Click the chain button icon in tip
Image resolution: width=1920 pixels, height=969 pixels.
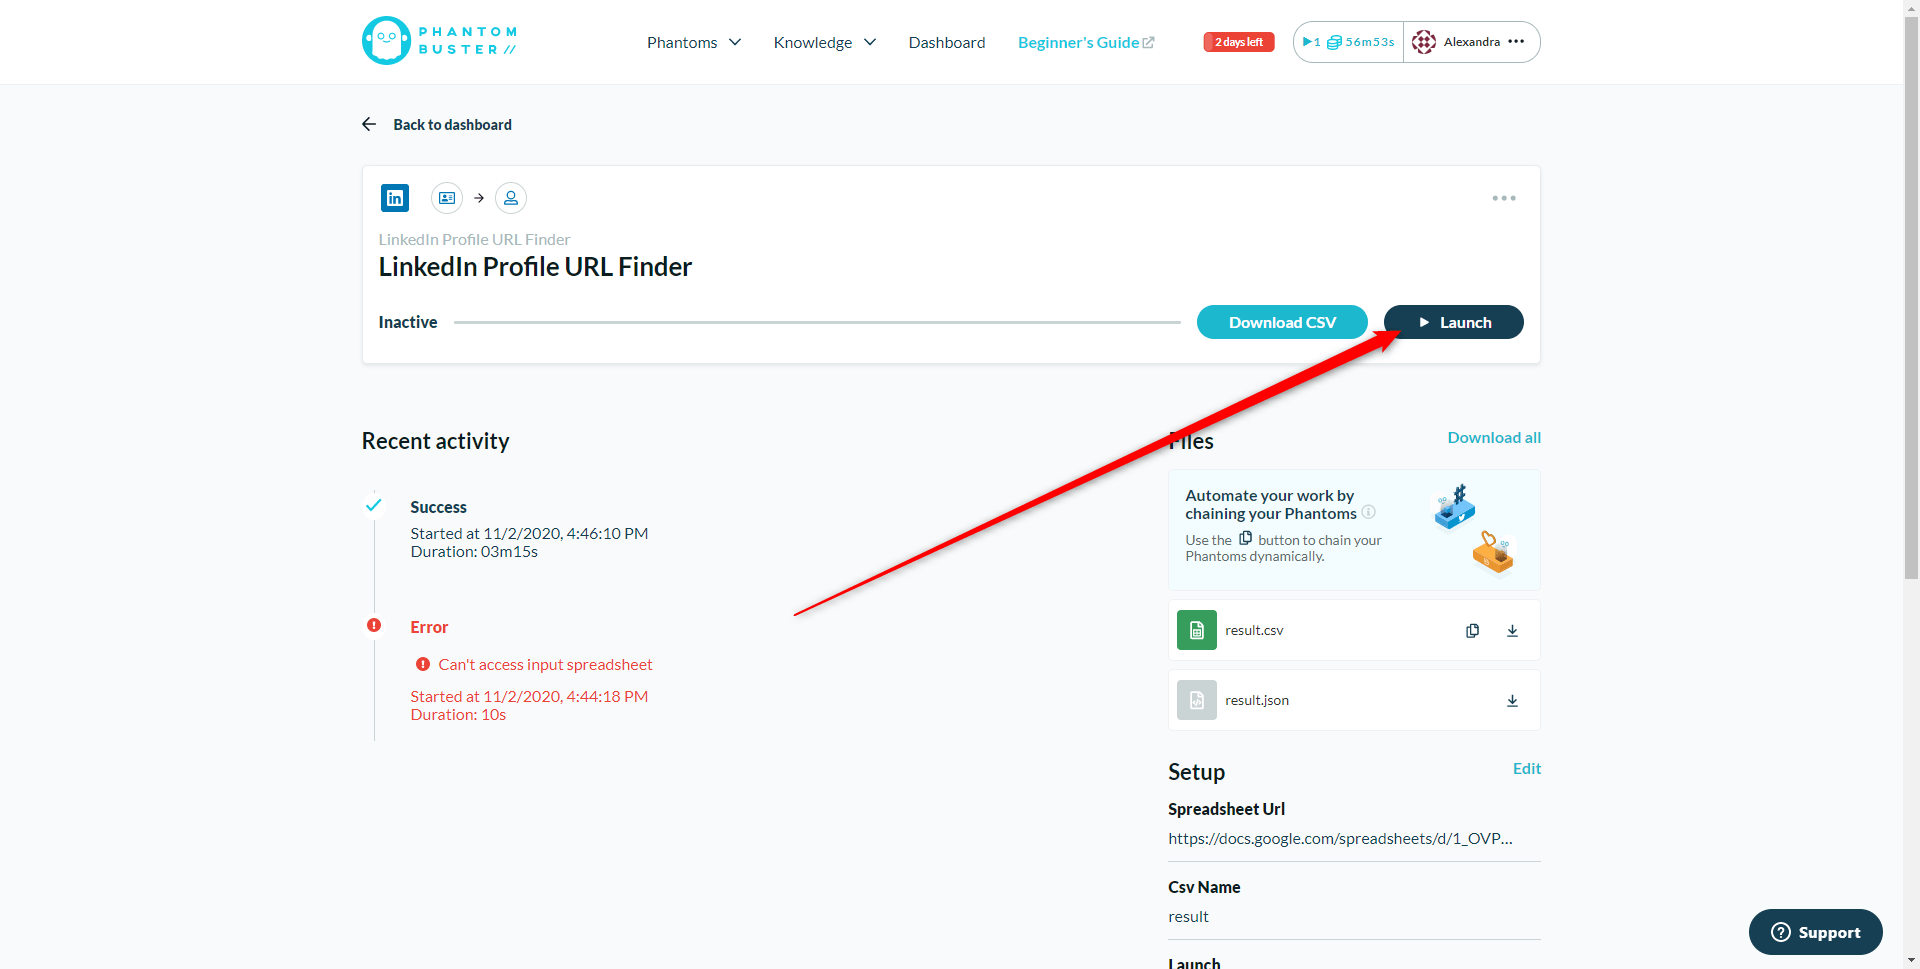[1245, 538]
